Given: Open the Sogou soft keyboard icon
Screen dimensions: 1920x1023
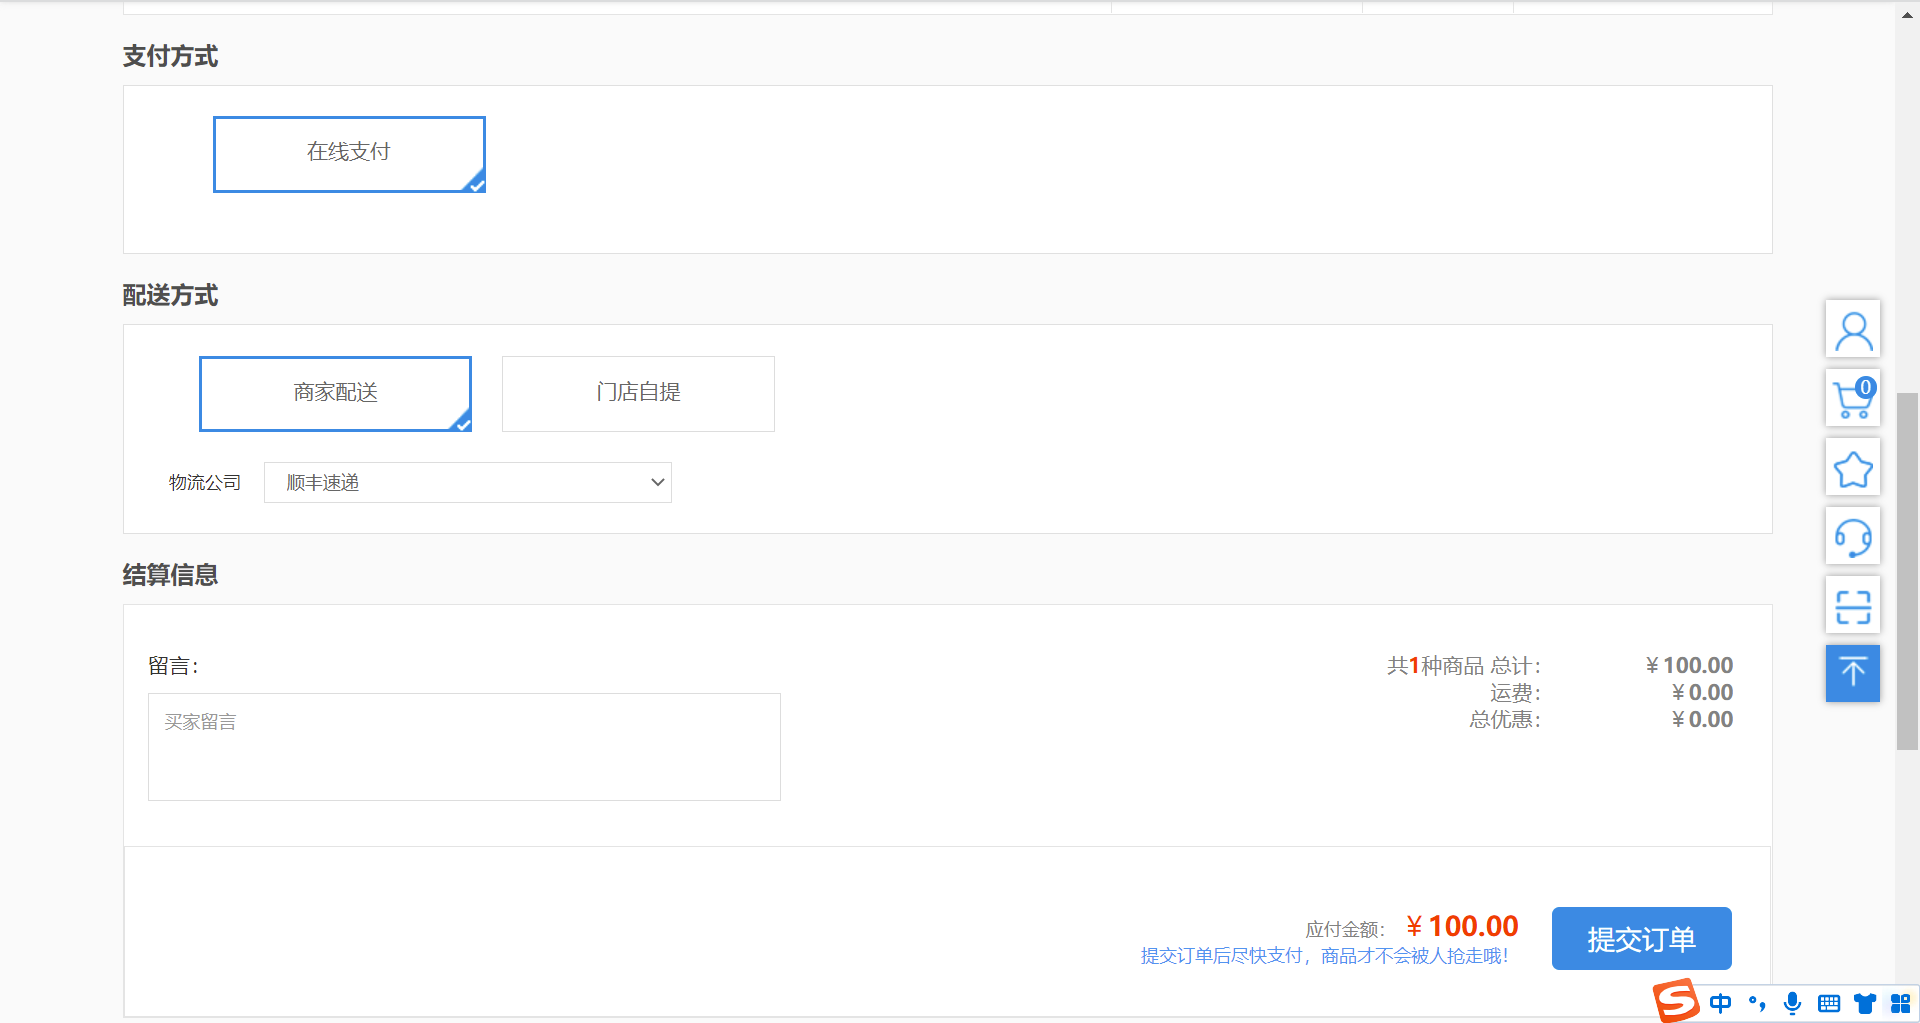Looking at the screenshot, I should [x=1829, y=1003].
